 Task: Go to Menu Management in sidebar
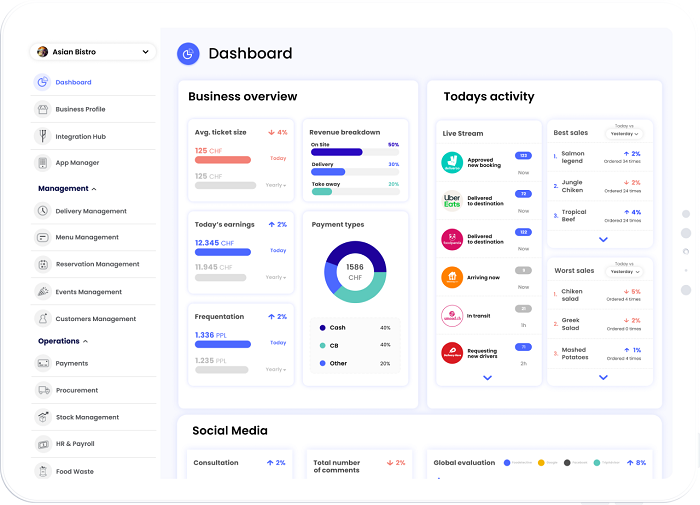[86, 238]
